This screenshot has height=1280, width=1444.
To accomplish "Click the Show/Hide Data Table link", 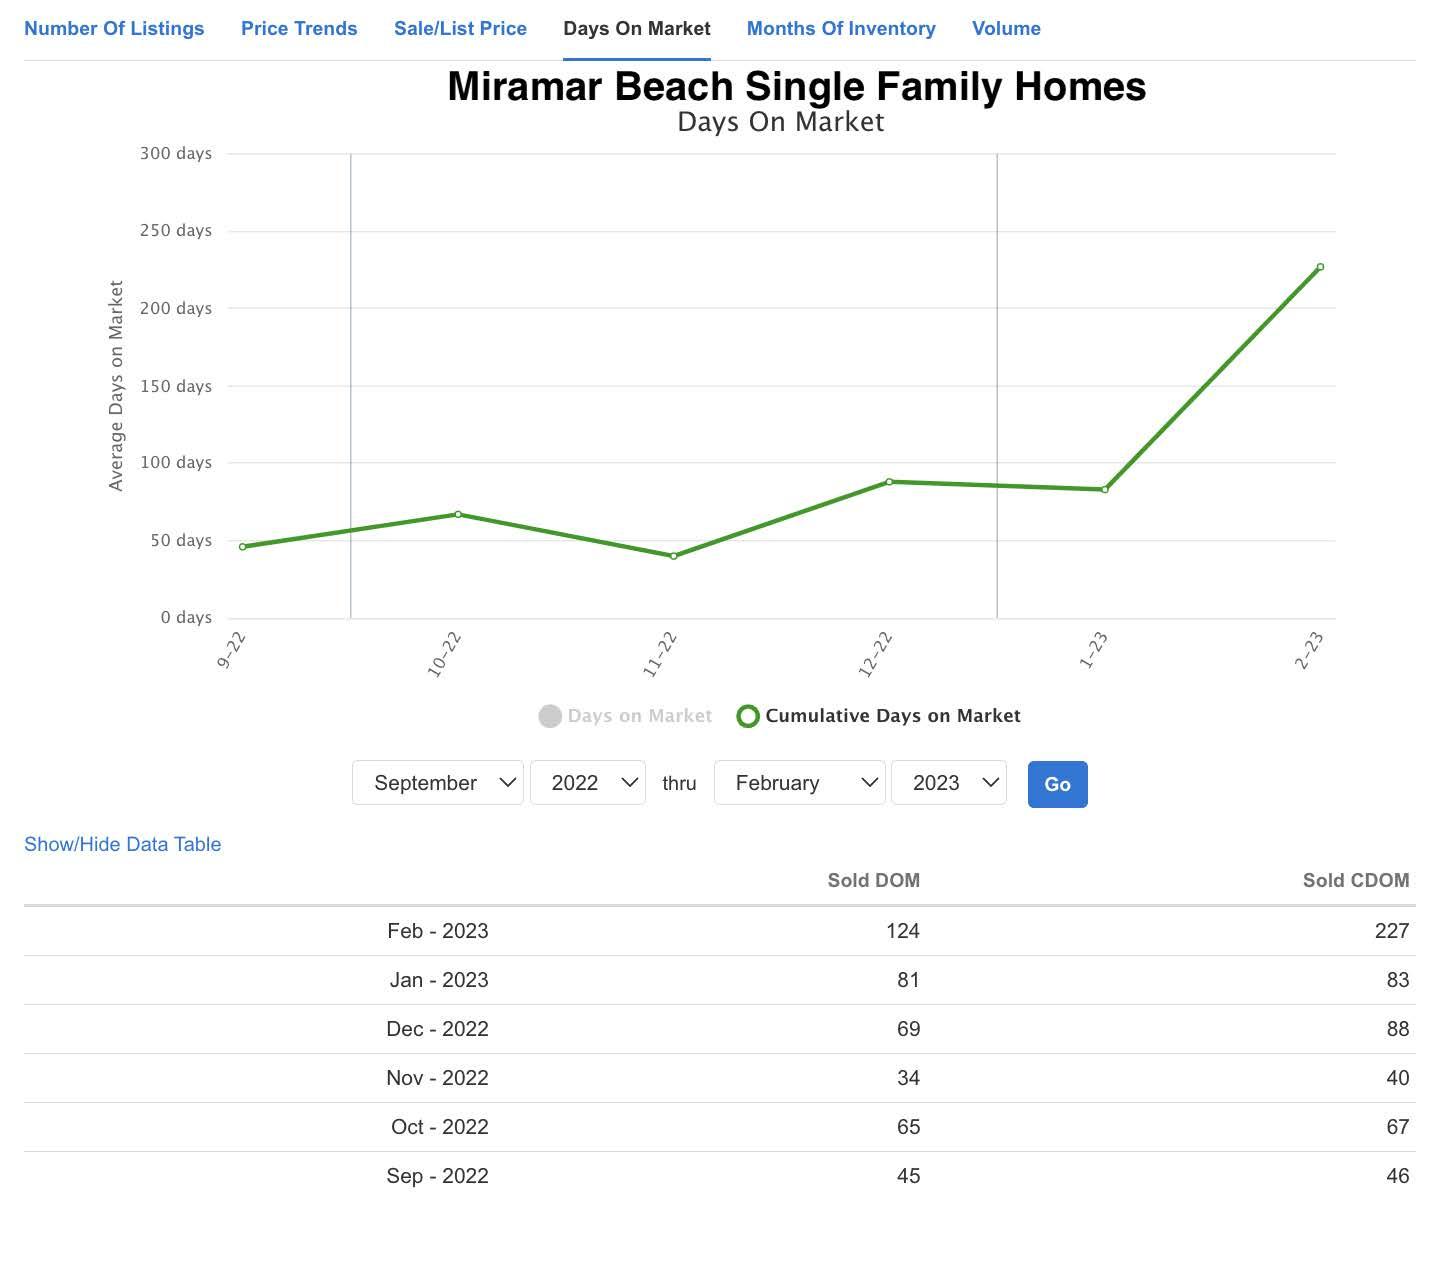I will (x=122, y=844).
